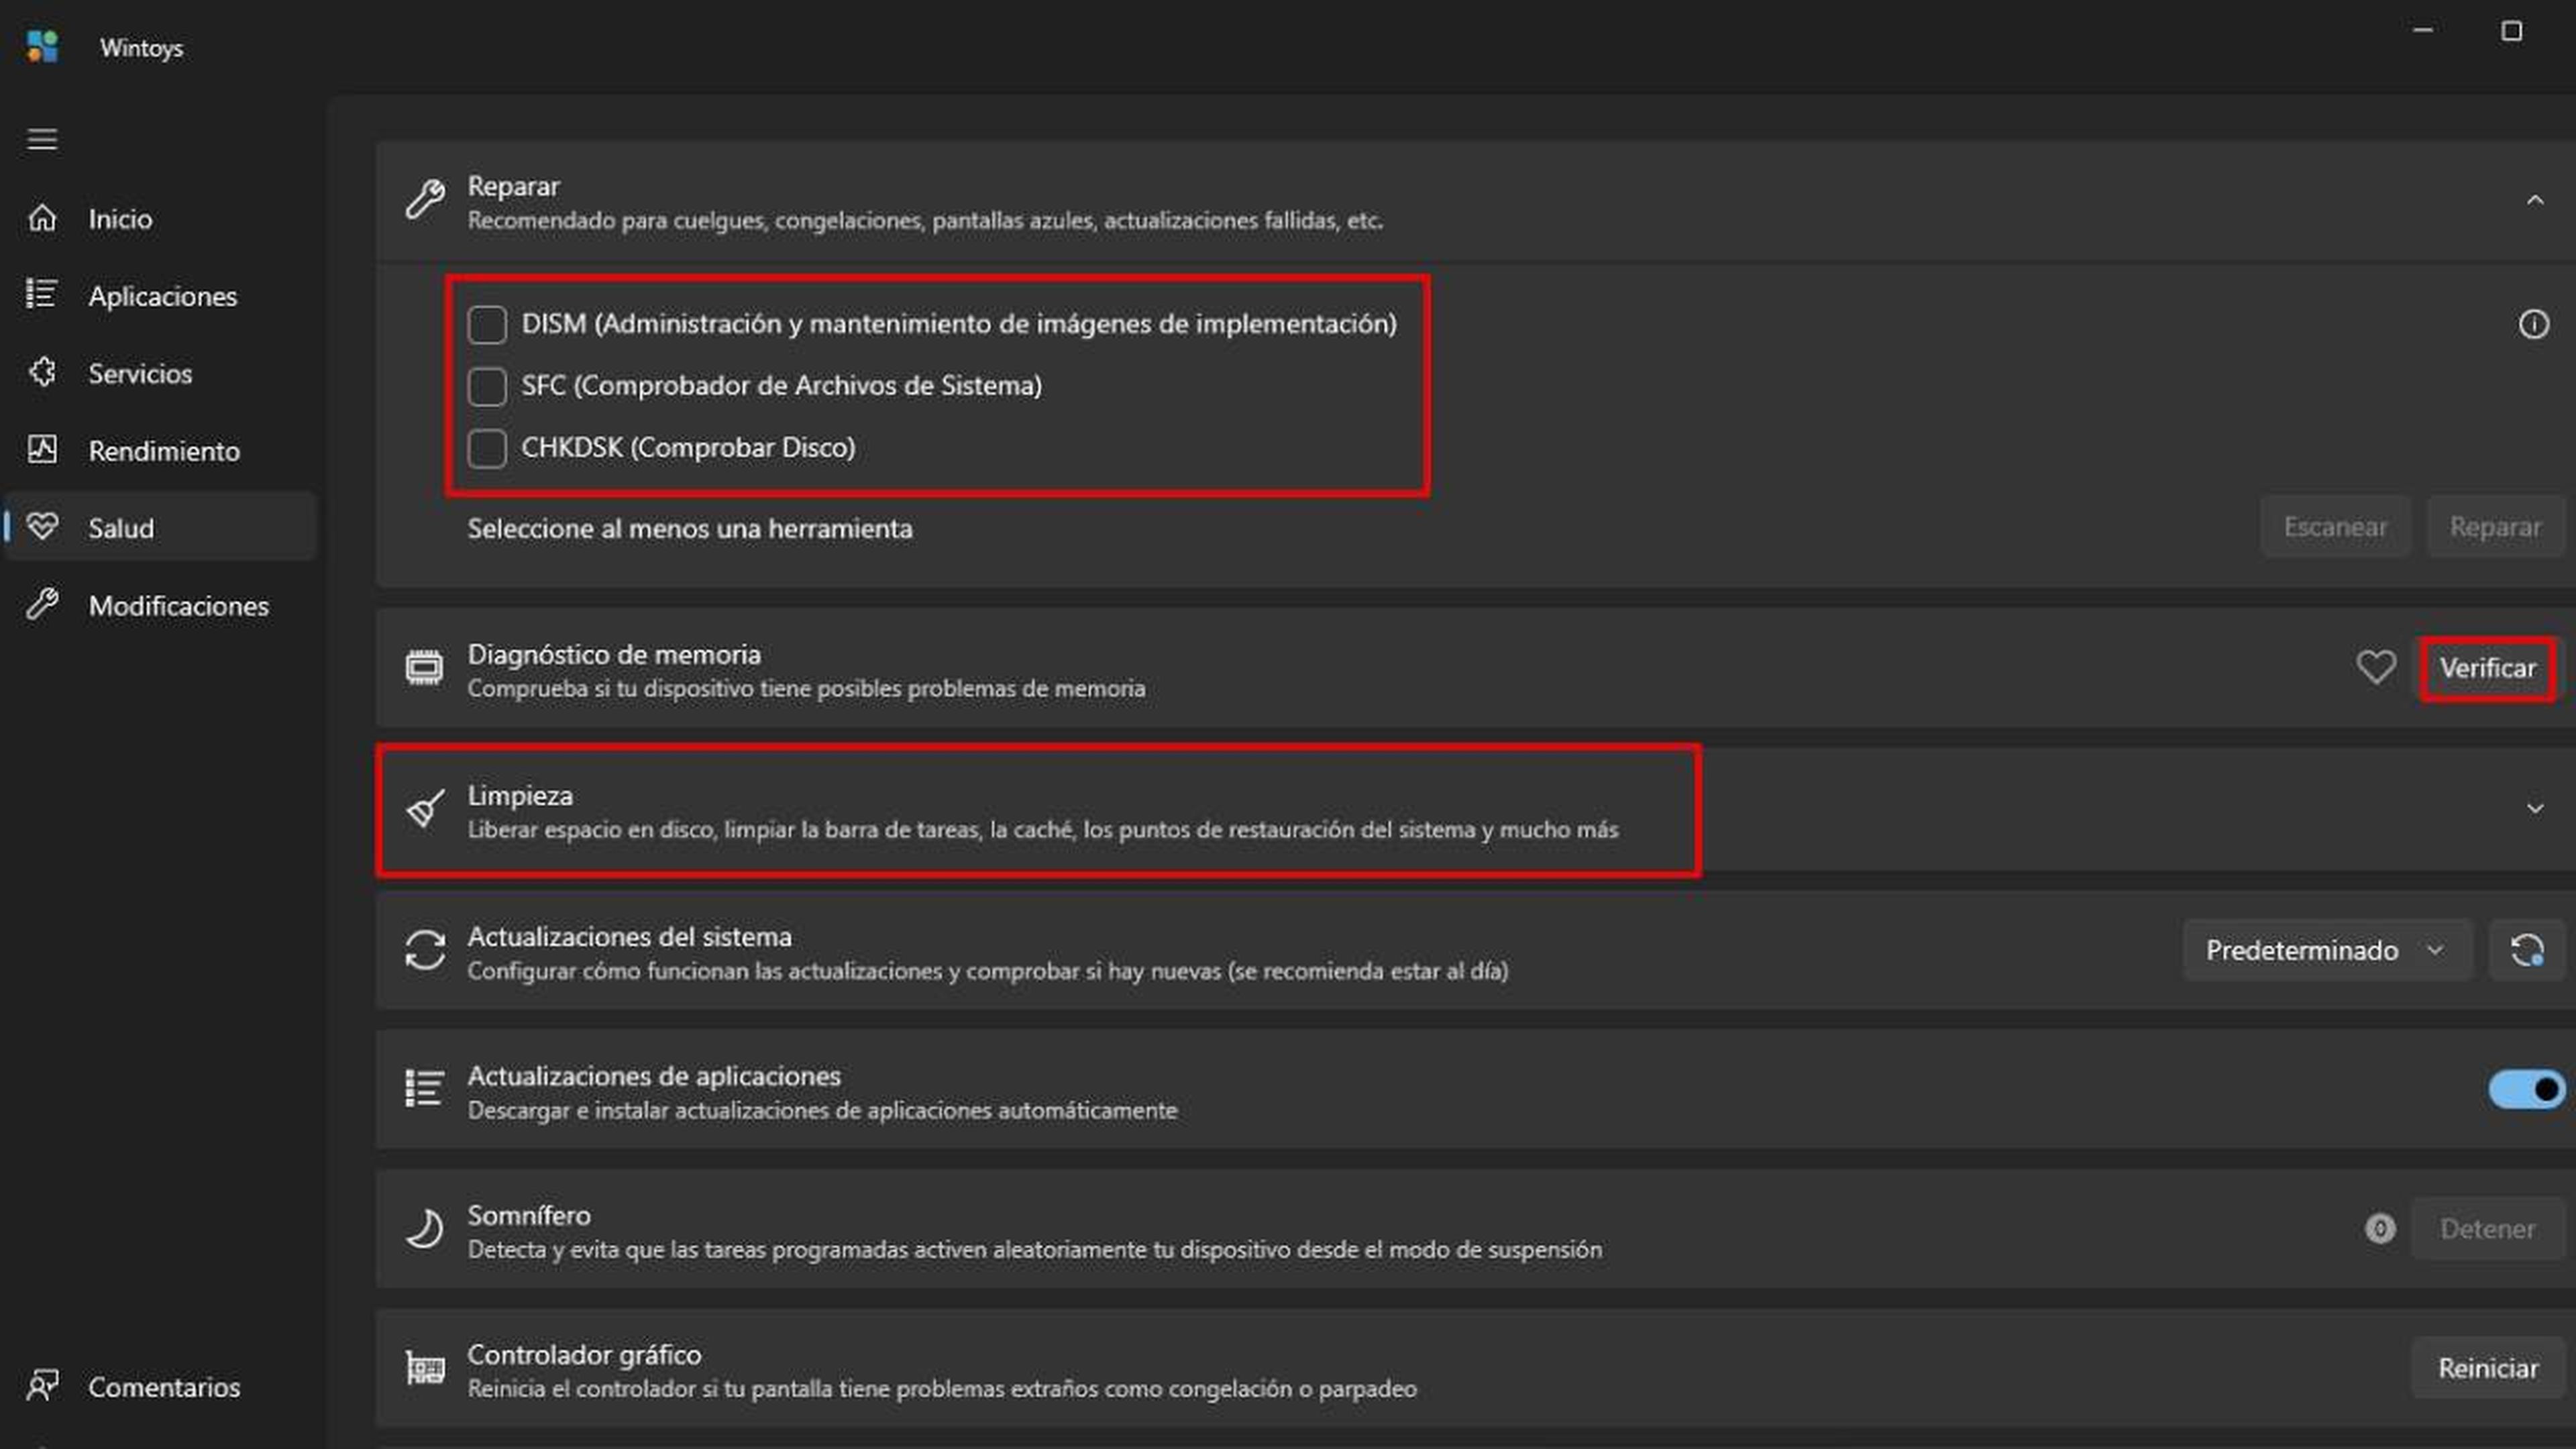The width and height of the screenshot is (2576, 1449).
Task: Click the Aplicaciones list icon in sidebar
Action: 42,295
